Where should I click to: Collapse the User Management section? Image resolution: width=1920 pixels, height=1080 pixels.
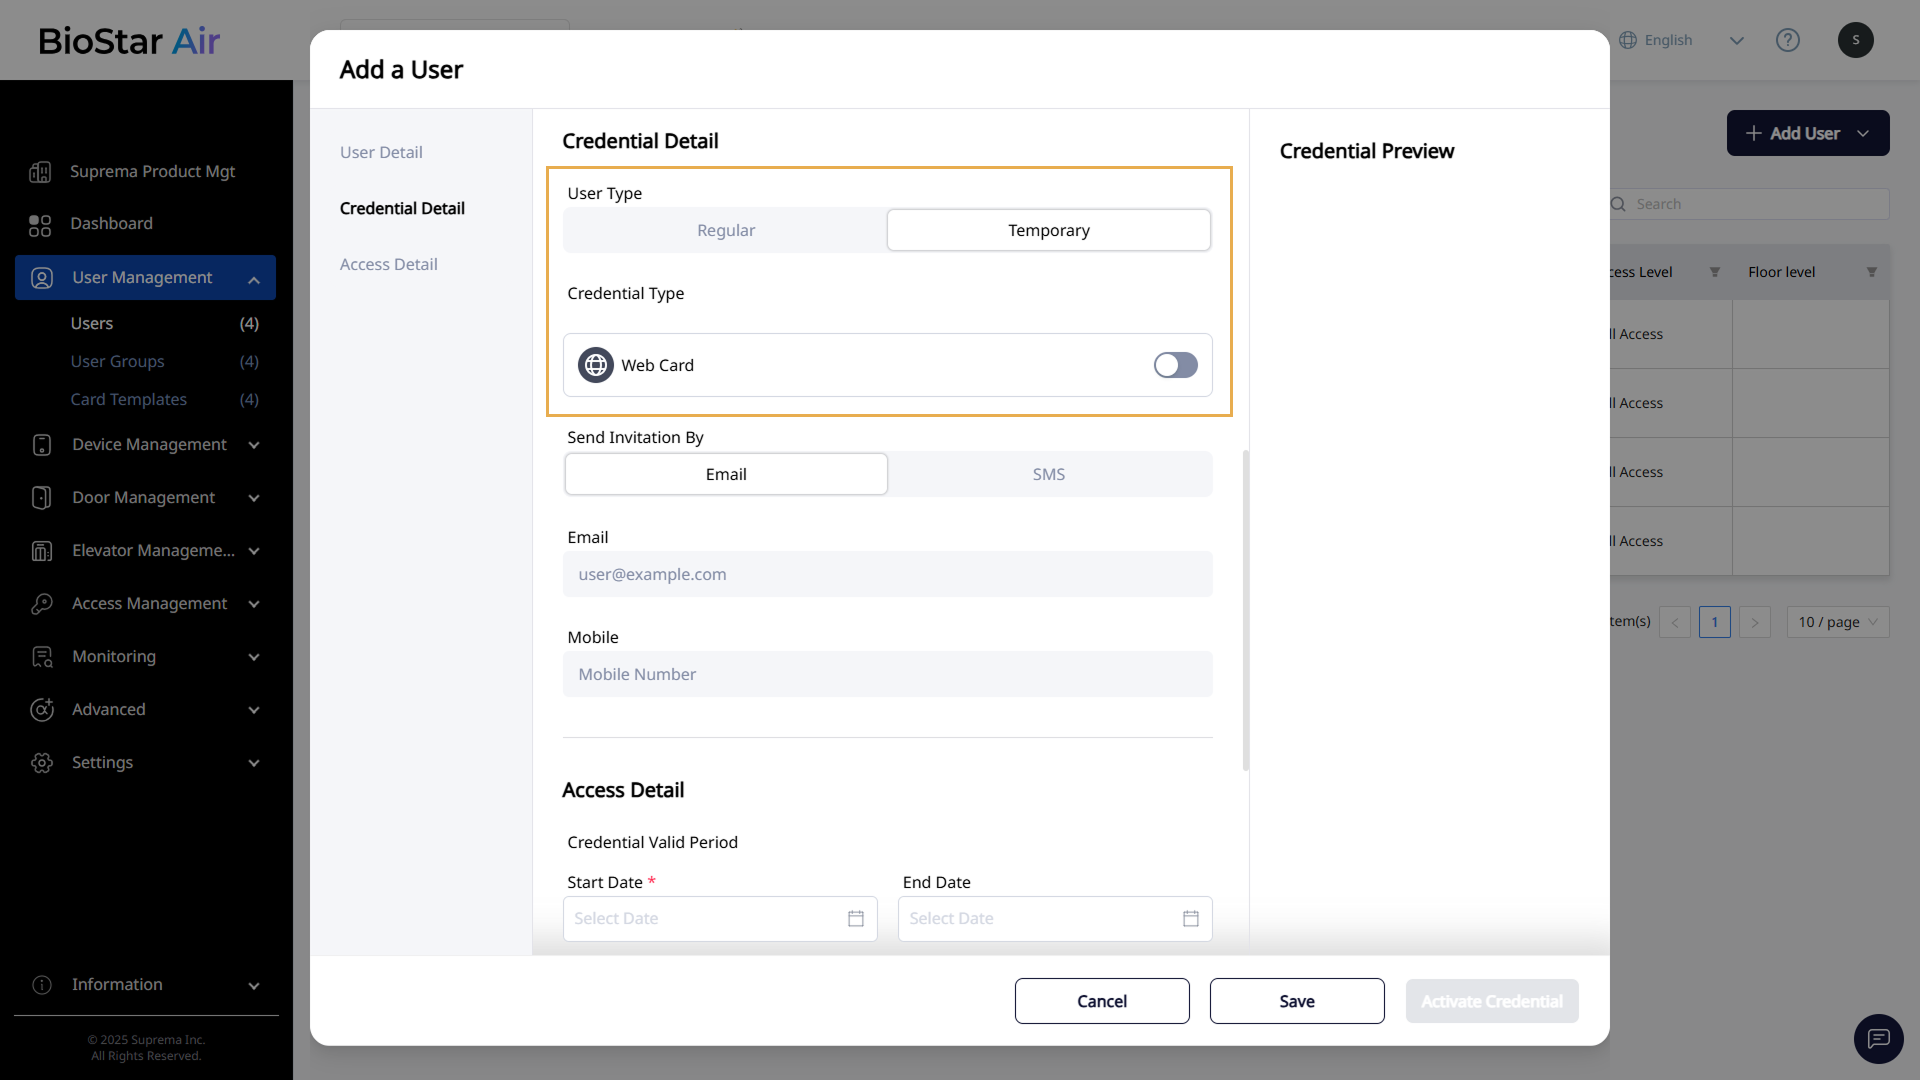[254, 279]
